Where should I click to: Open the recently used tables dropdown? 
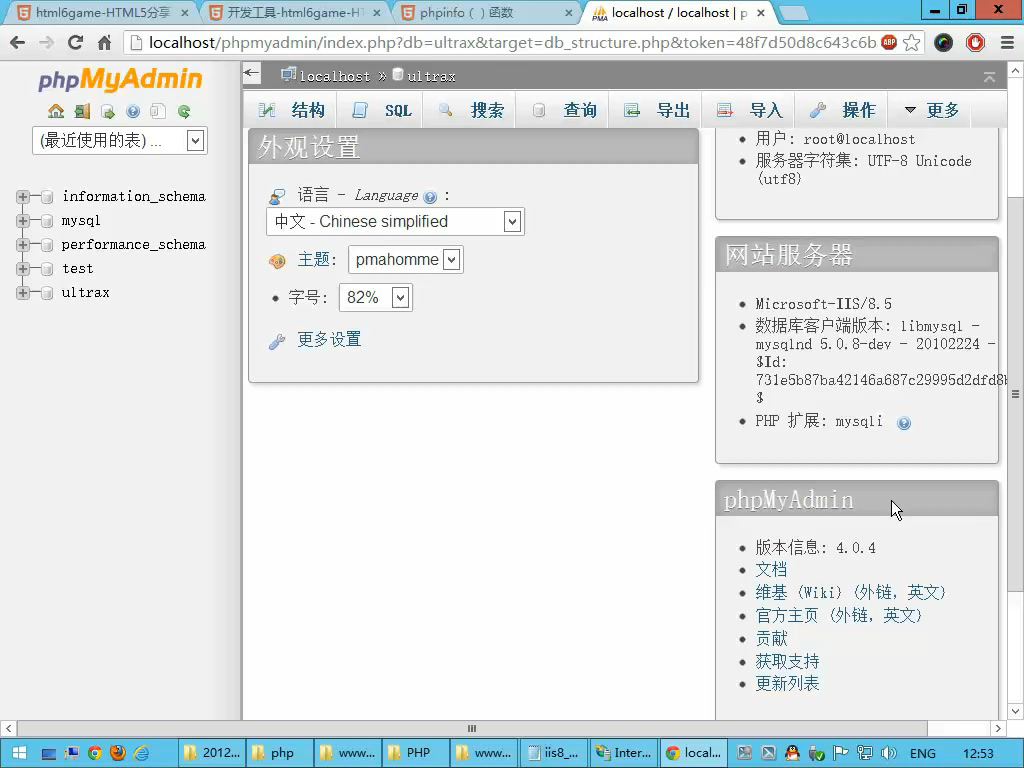click(120, 141)
